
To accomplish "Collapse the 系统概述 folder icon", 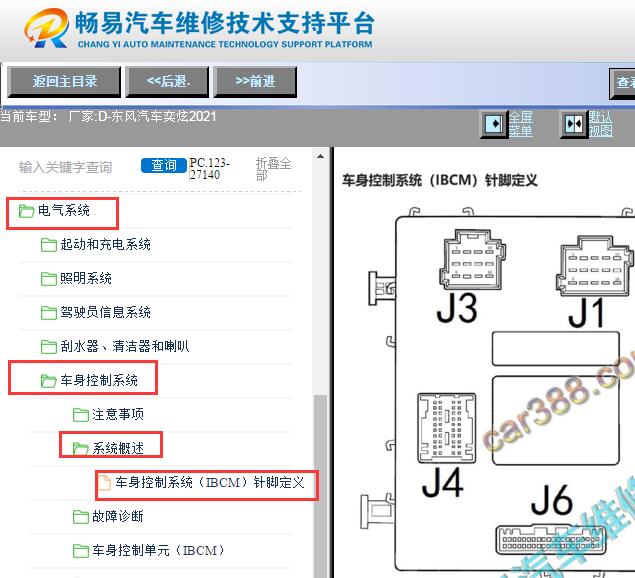I will point(81,449).
